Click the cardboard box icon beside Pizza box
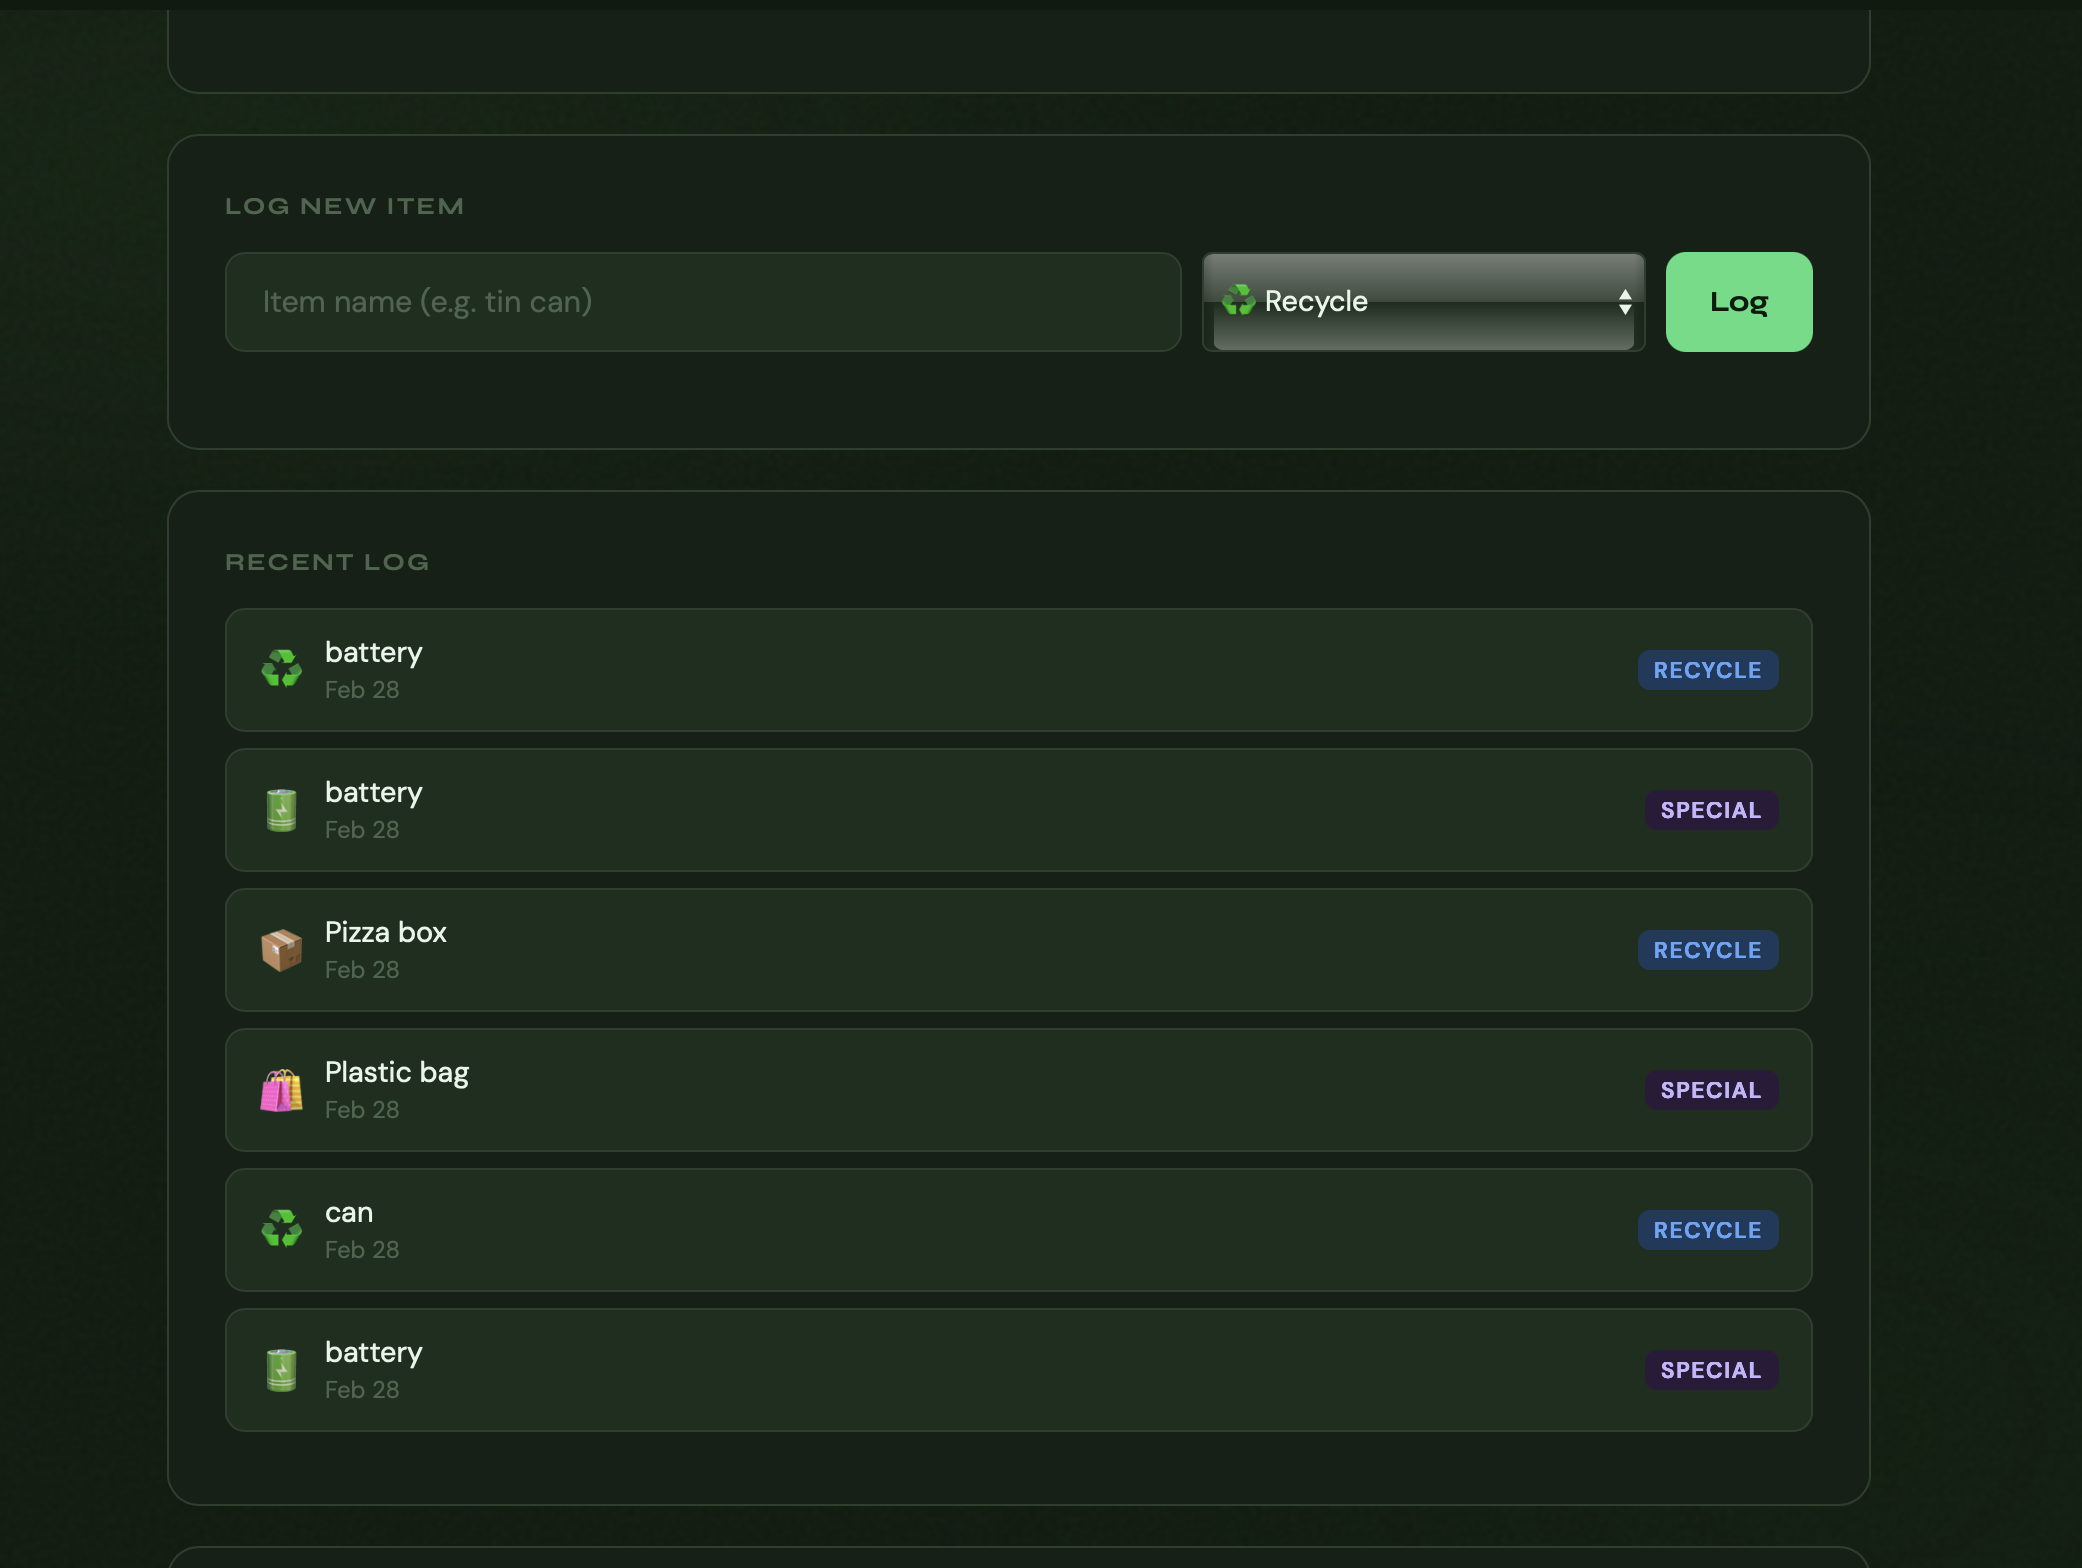 pyautogui.click(x=281, y=949)
